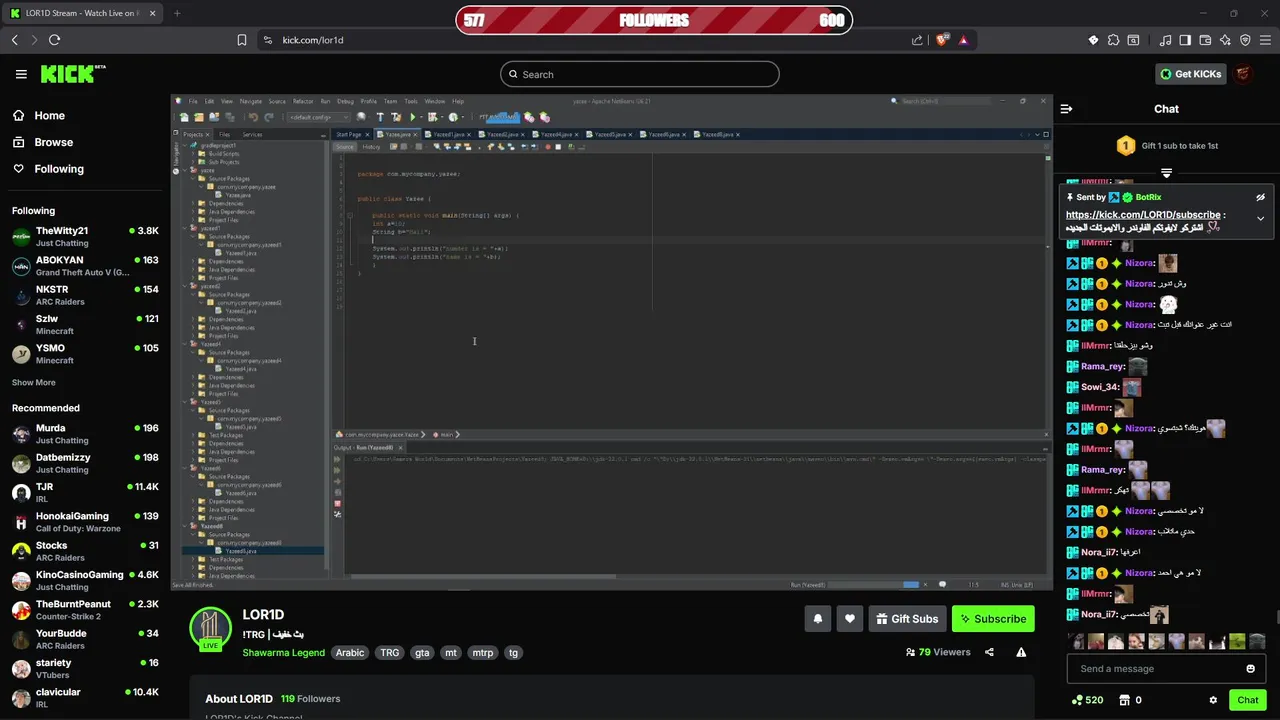Screen dimensions: 1280x720
Task: Open the Shawarma Legend category link
Action: pyautogui.click(x=283, y=653)
